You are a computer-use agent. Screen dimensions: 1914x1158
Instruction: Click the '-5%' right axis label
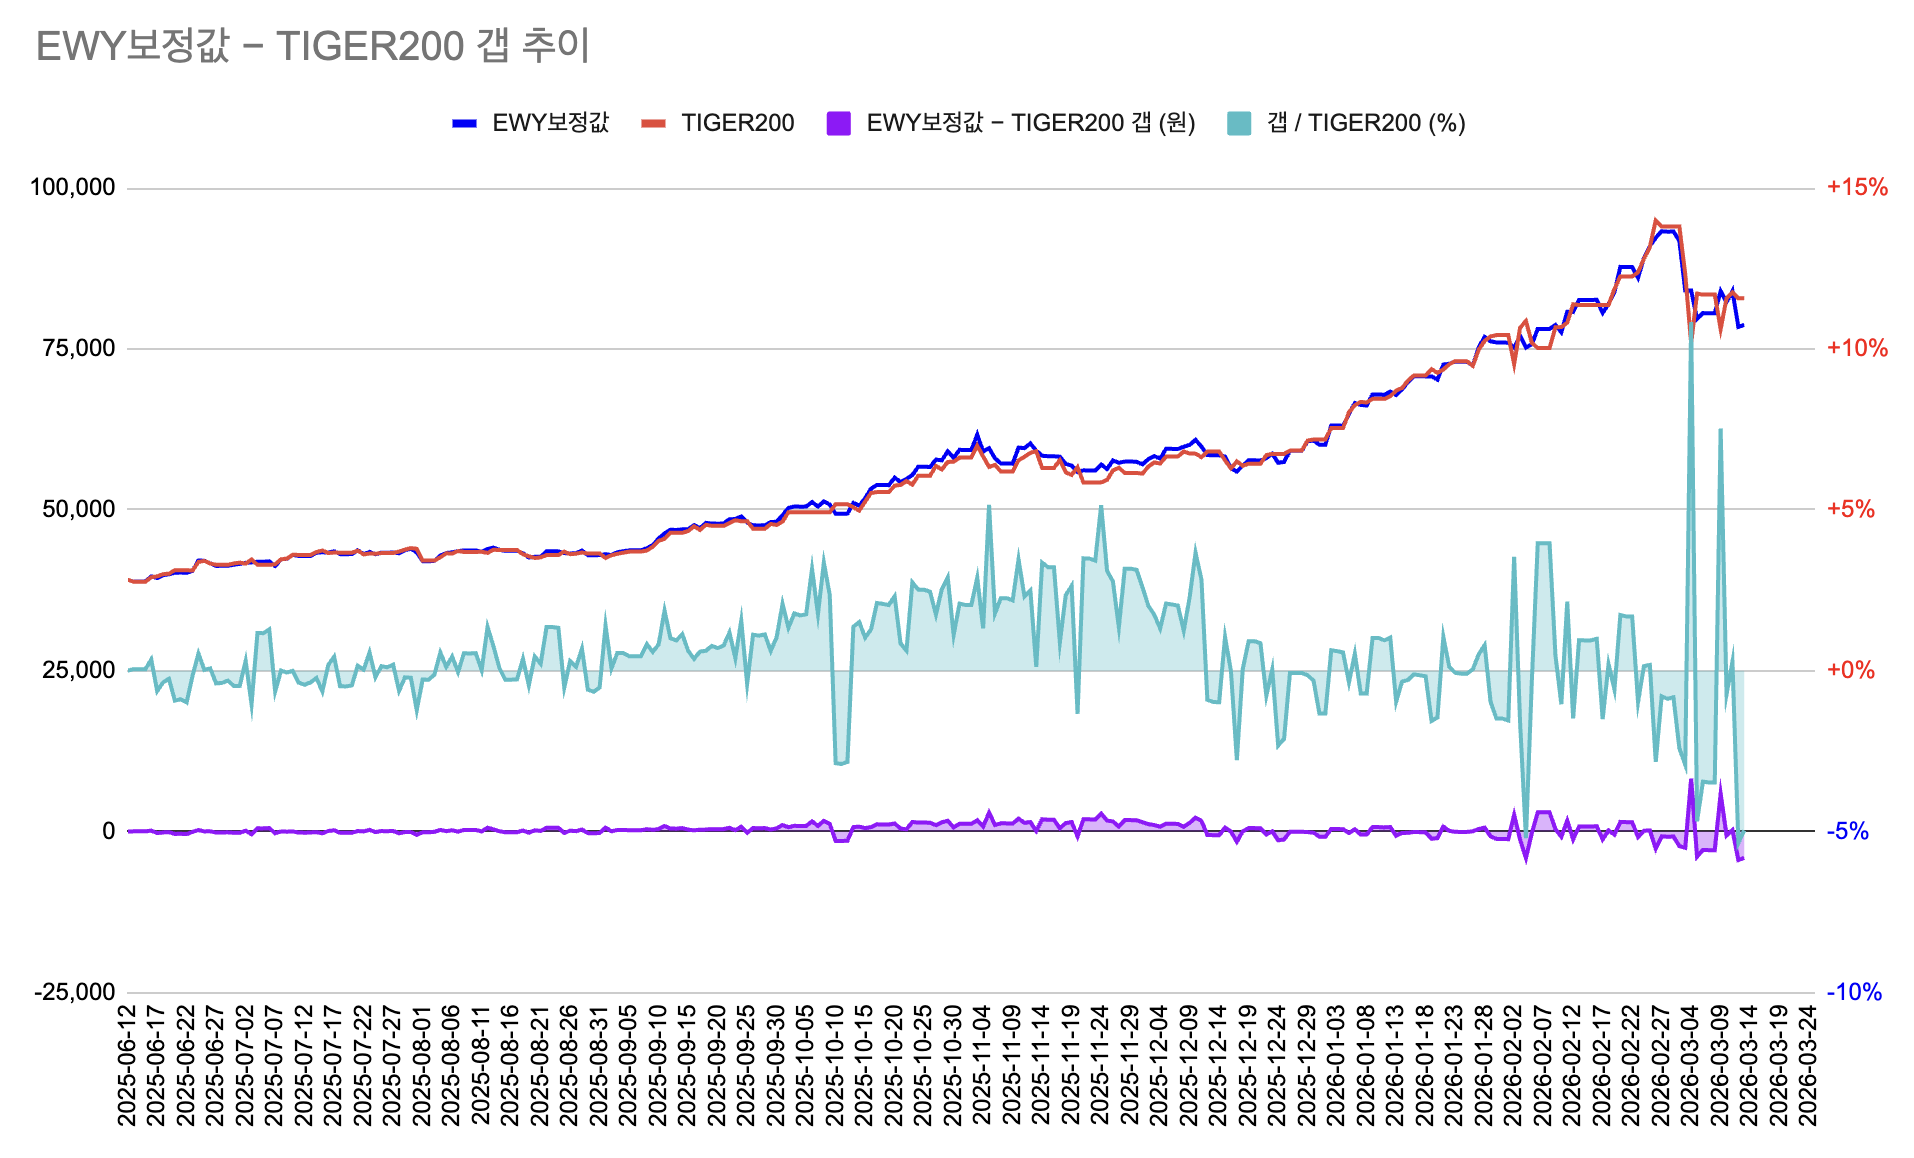[x=1848, y=831]
